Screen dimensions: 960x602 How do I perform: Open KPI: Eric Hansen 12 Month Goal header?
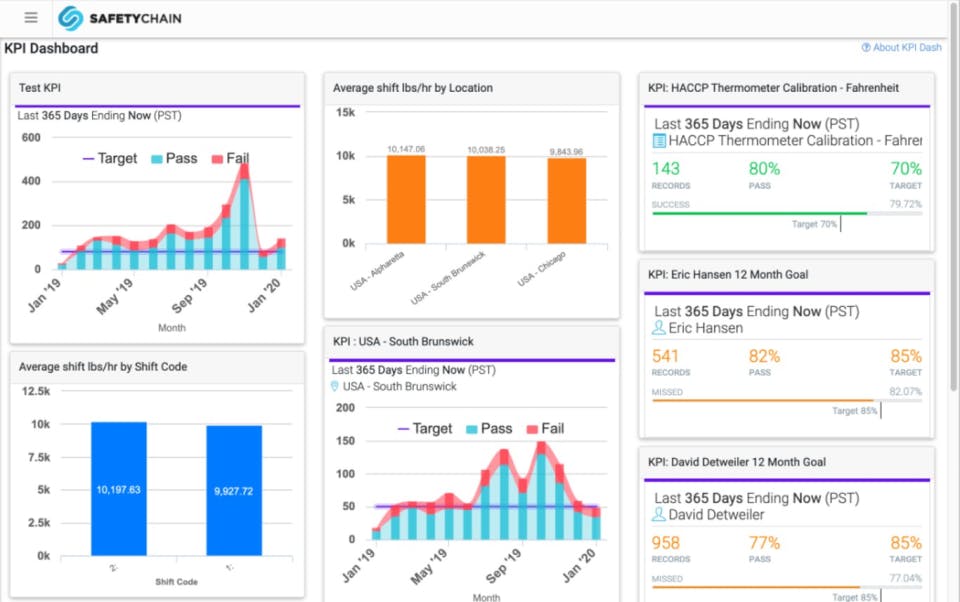[728, 274]
